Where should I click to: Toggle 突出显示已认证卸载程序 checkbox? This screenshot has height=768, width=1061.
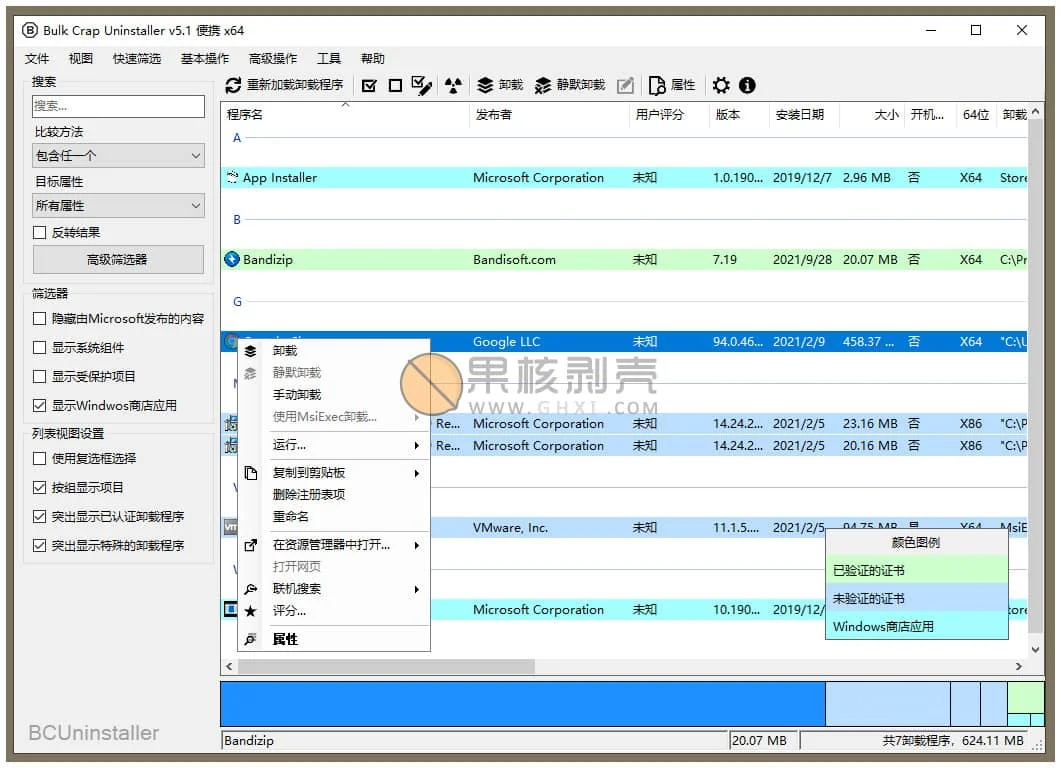point(39,517)
